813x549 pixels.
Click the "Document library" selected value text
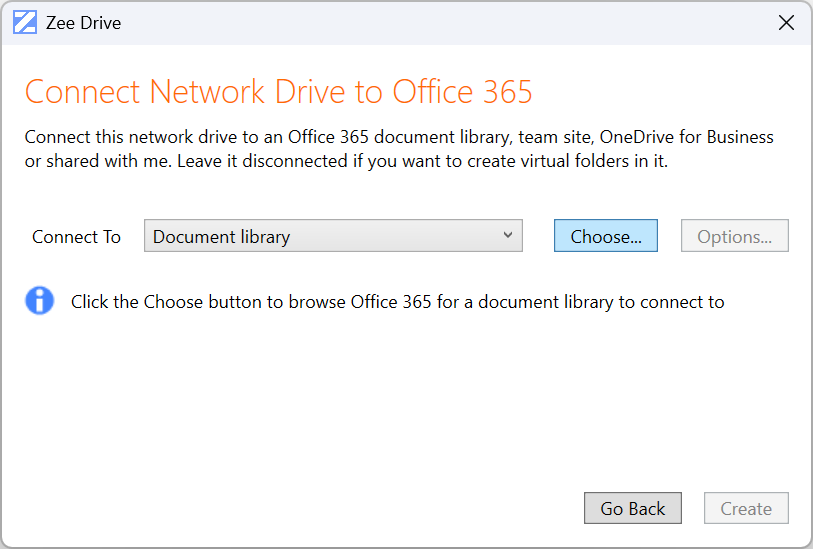point(221,237)
